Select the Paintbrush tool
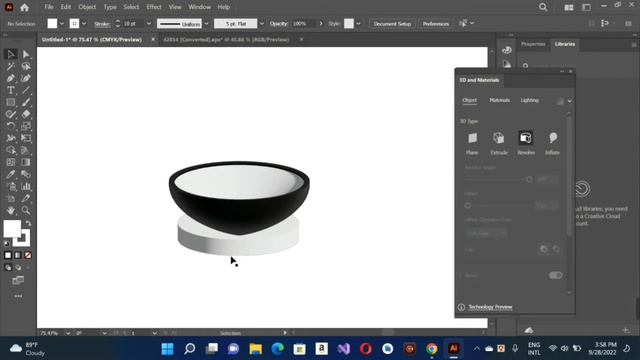 point(26,102)
